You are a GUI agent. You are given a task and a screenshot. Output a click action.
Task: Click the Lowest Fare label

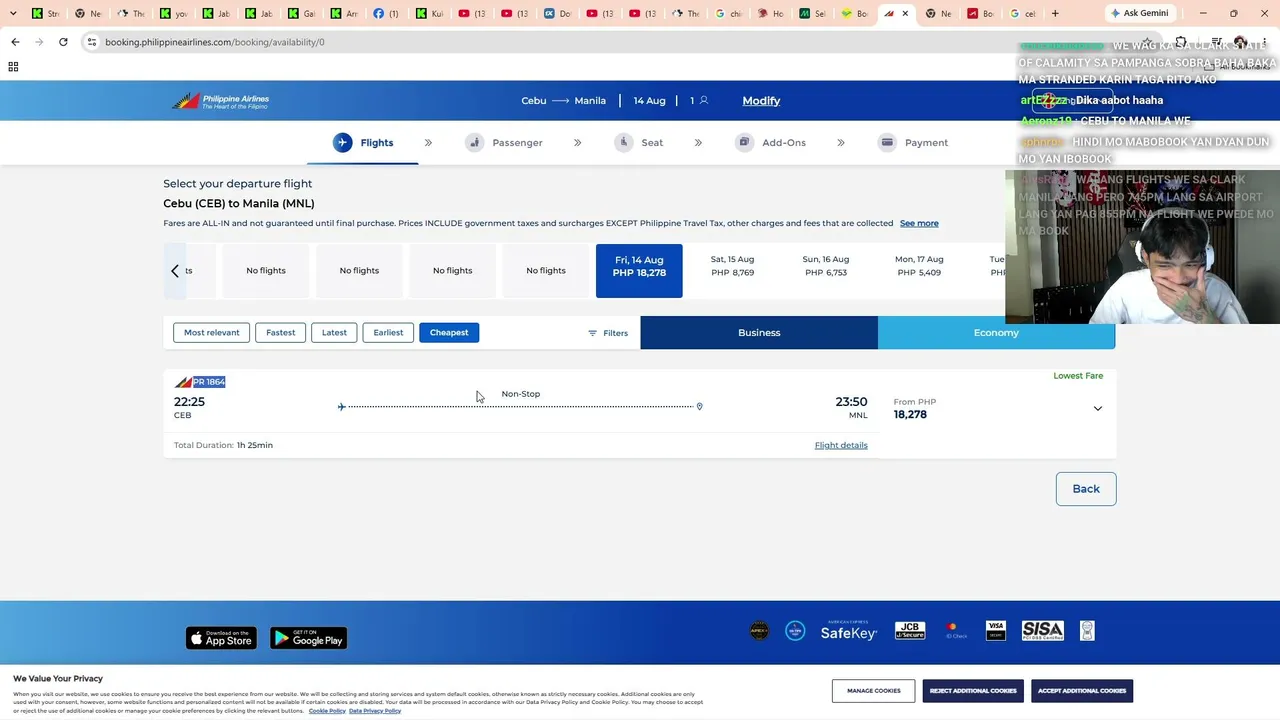coord(1078,376)
